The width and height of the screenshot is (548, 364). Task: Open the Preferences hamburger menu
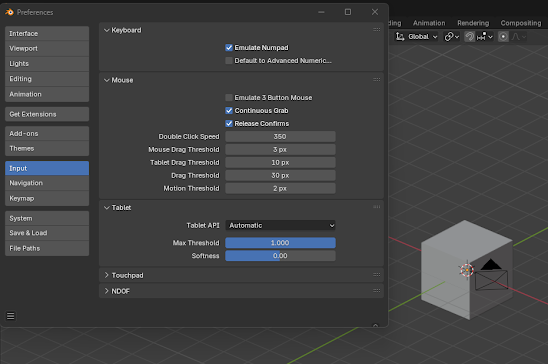point(10,316)
